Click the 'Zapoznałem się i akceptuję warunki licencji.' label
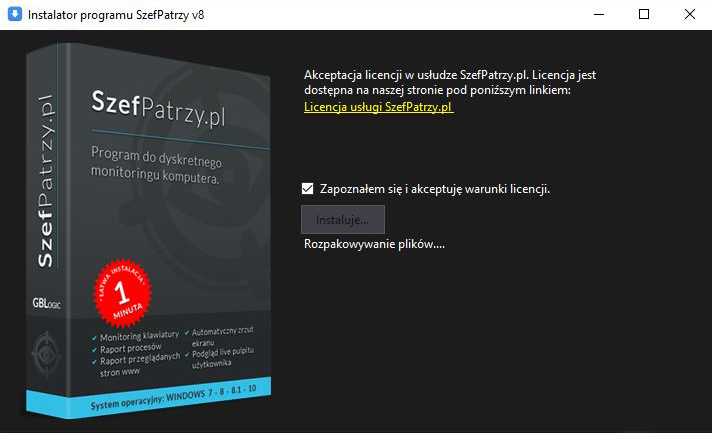The height and width of the screenshot is (433, 712). pyautogui.click(x=435, y=189)
